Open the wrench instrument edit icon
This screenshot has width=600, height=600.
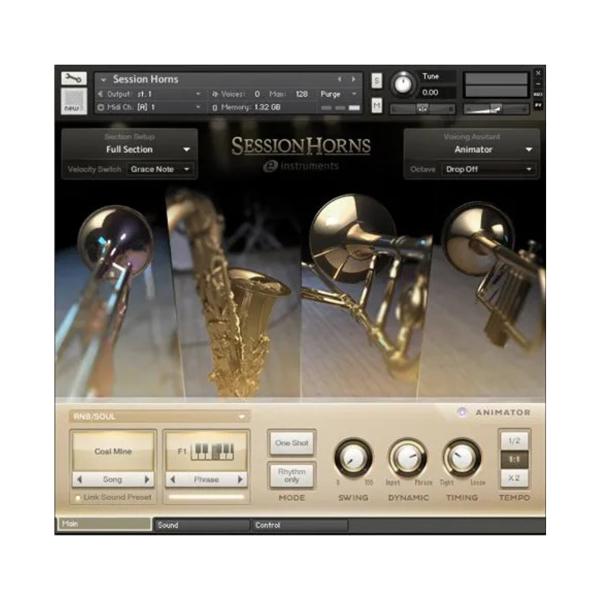[74, 78]
